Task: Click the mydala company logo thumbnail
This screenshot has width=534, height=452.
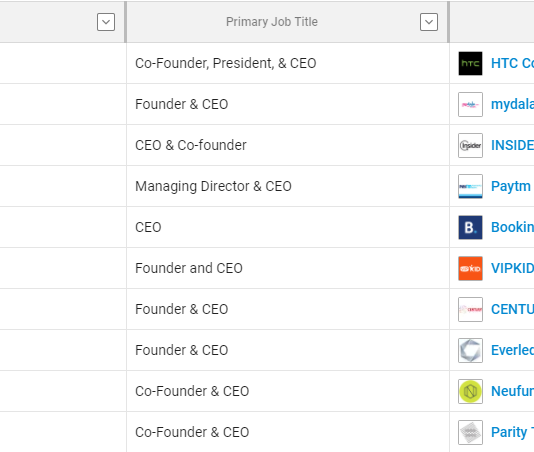Action: tap(470, 104)
